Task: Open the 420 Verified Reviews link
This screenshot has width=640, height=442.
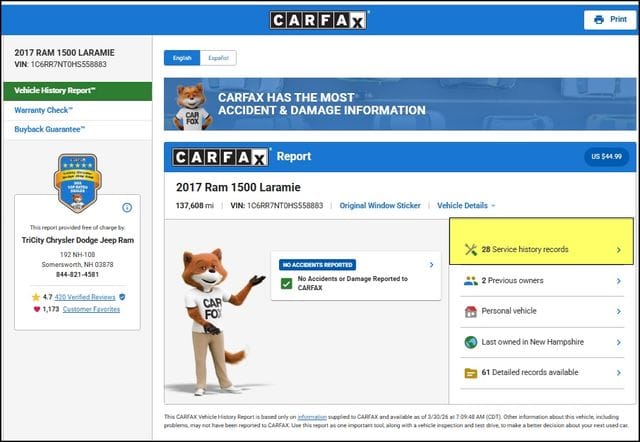Action: (83, 297)
